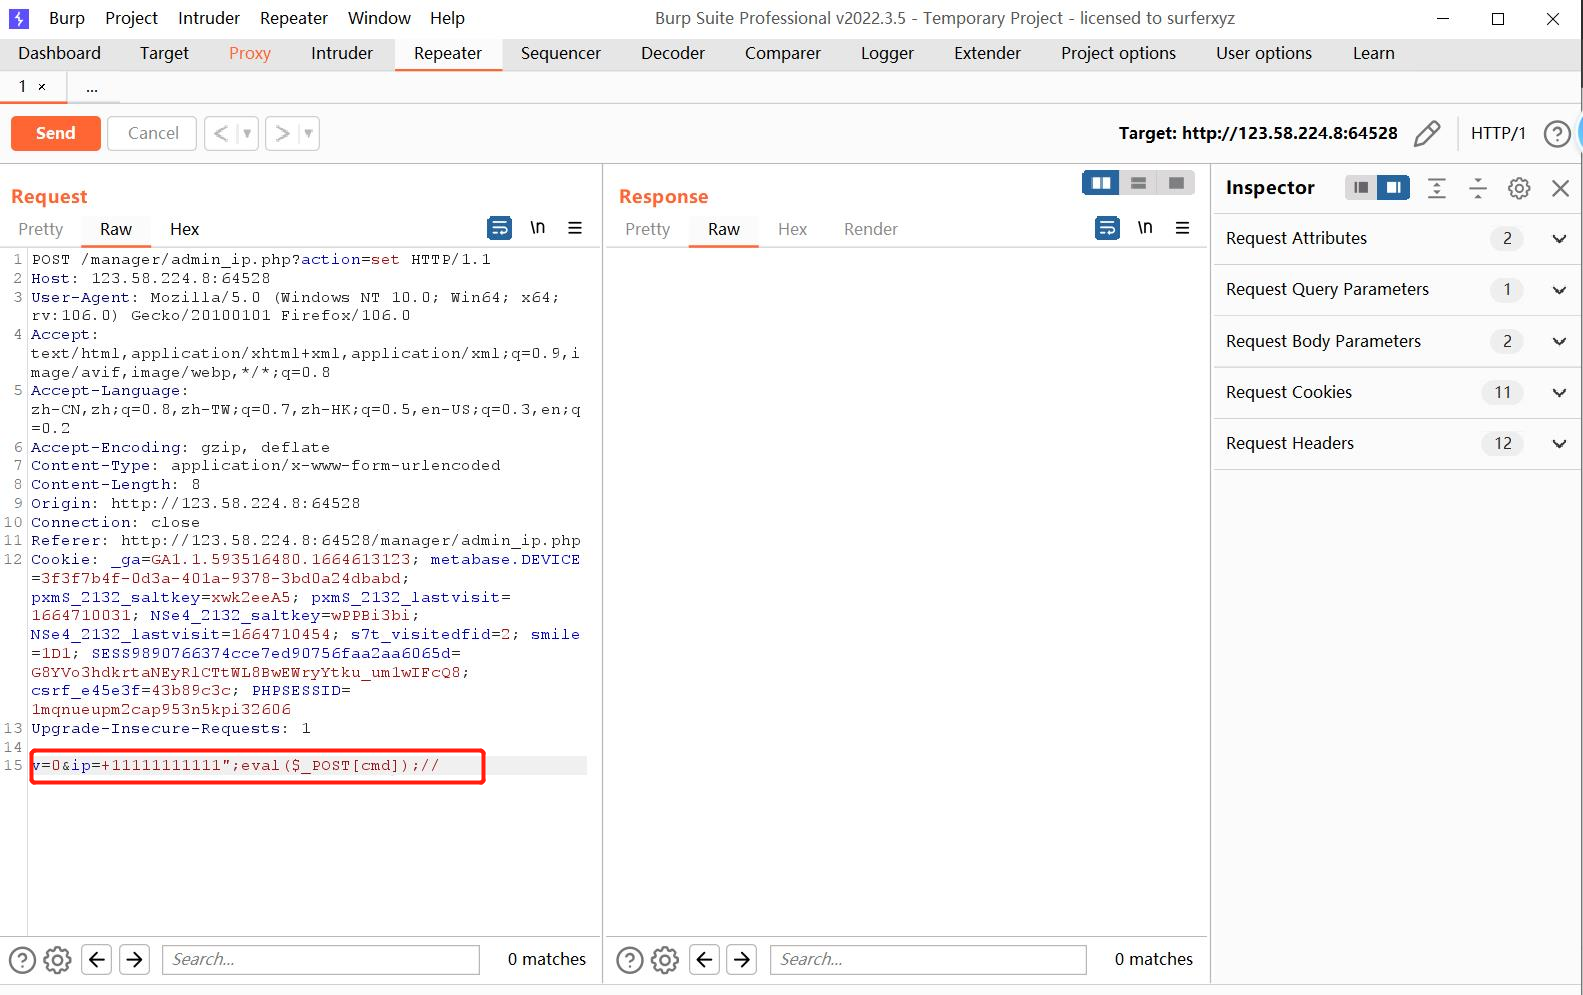
Task: Open the Intruder menu
Action: [x=209, y=18]
